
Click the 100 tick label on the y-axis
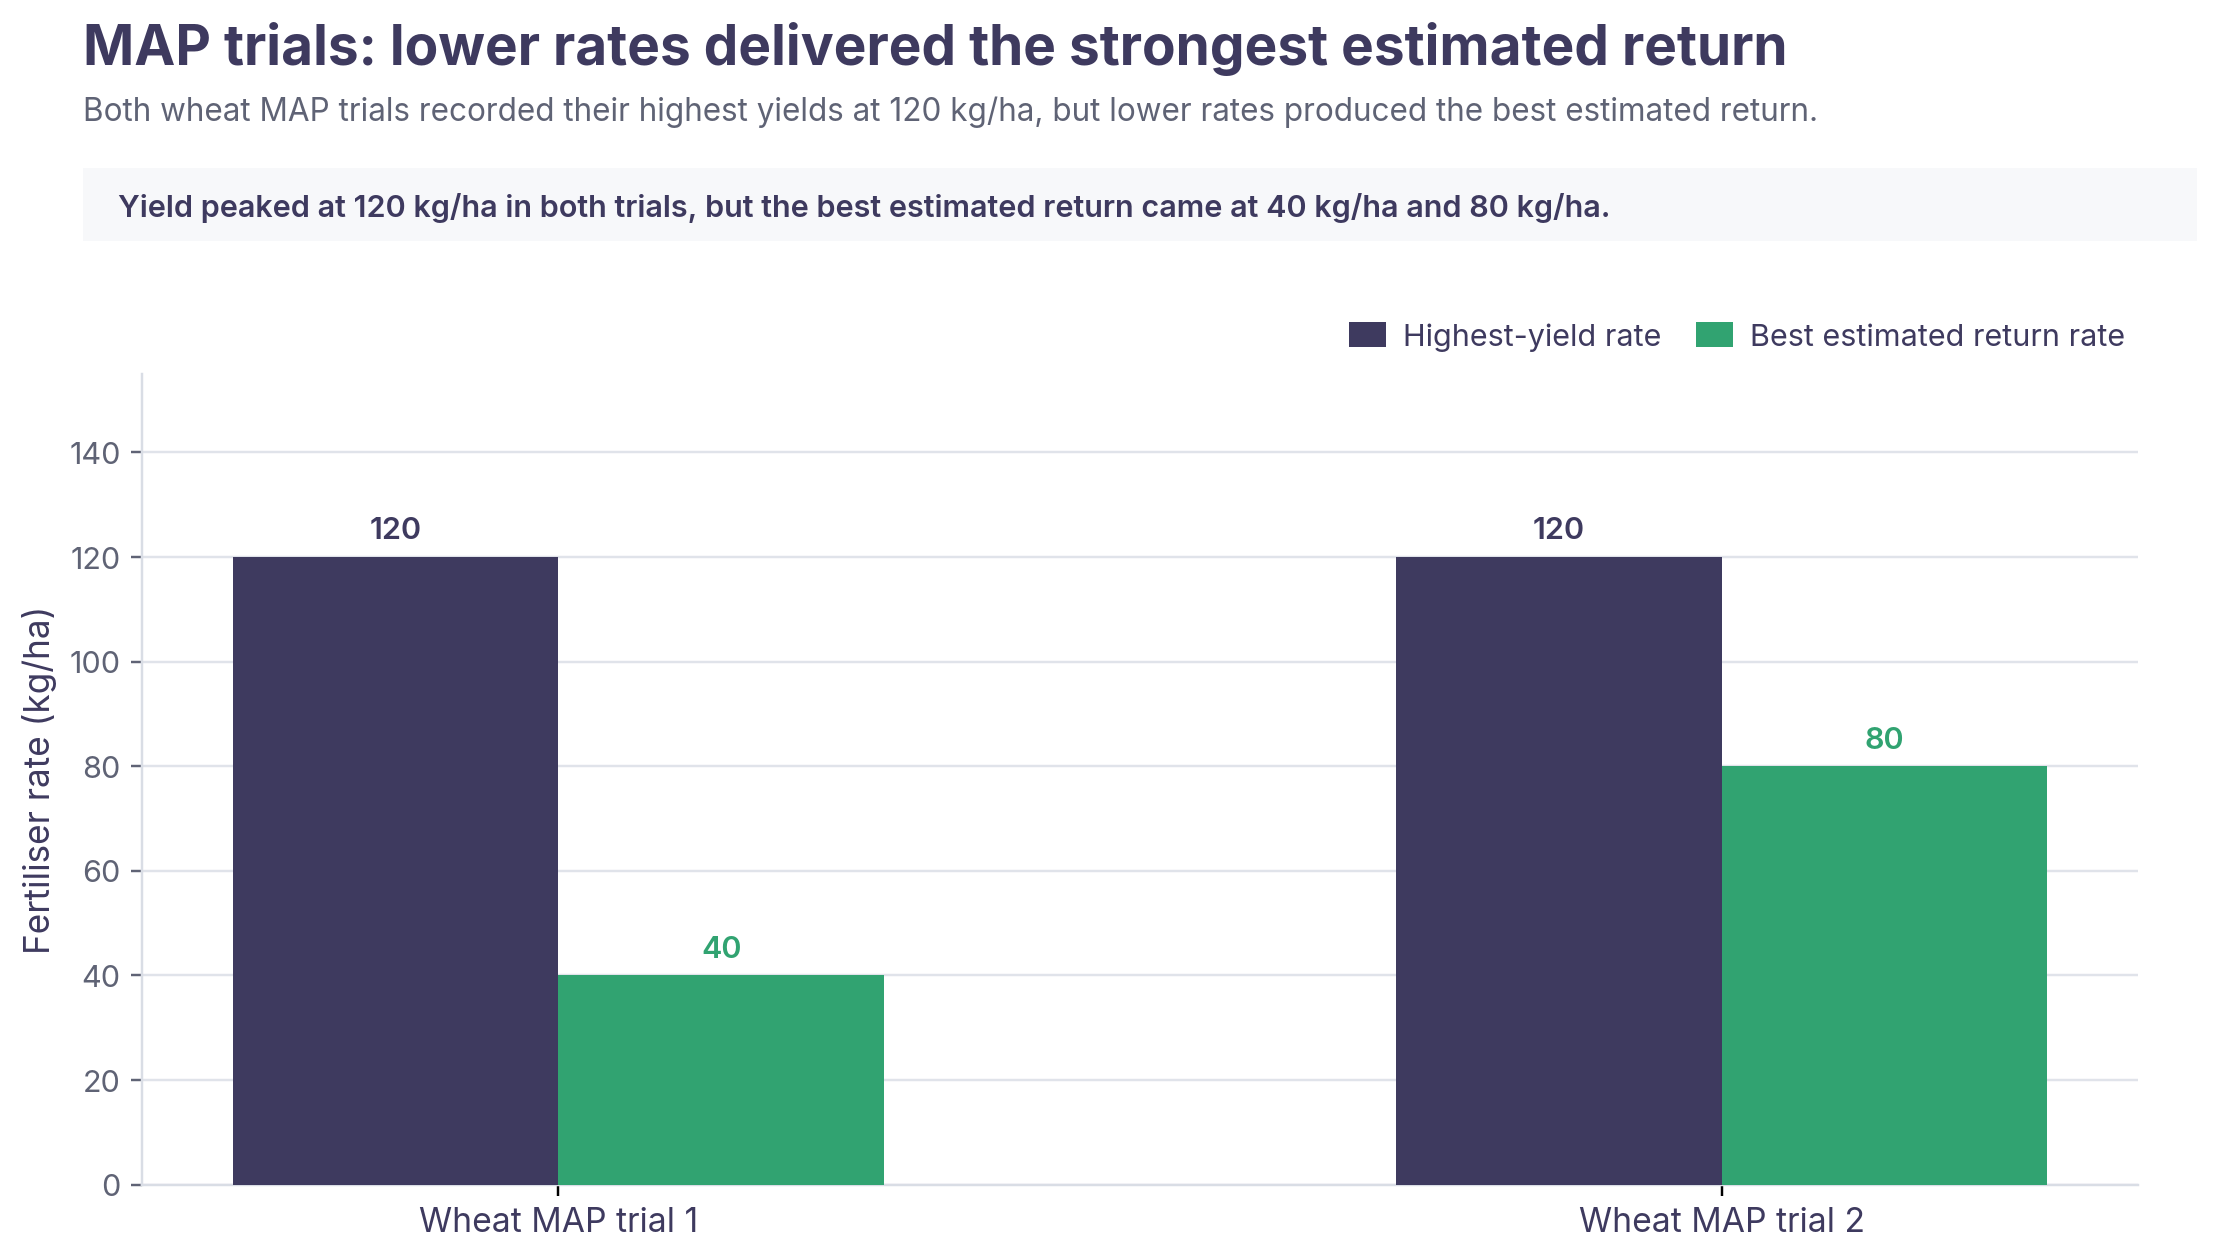pos(95,662)
